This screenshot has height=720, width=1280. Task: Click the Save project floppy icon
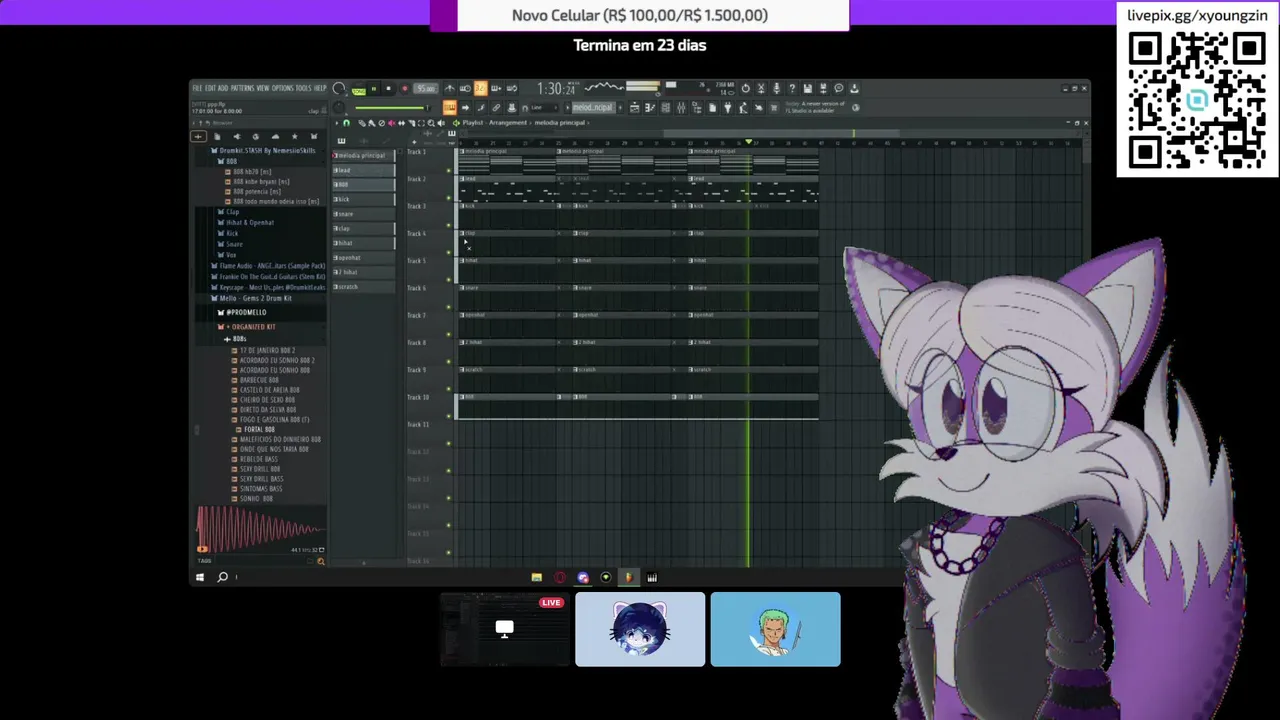(808, 88)
